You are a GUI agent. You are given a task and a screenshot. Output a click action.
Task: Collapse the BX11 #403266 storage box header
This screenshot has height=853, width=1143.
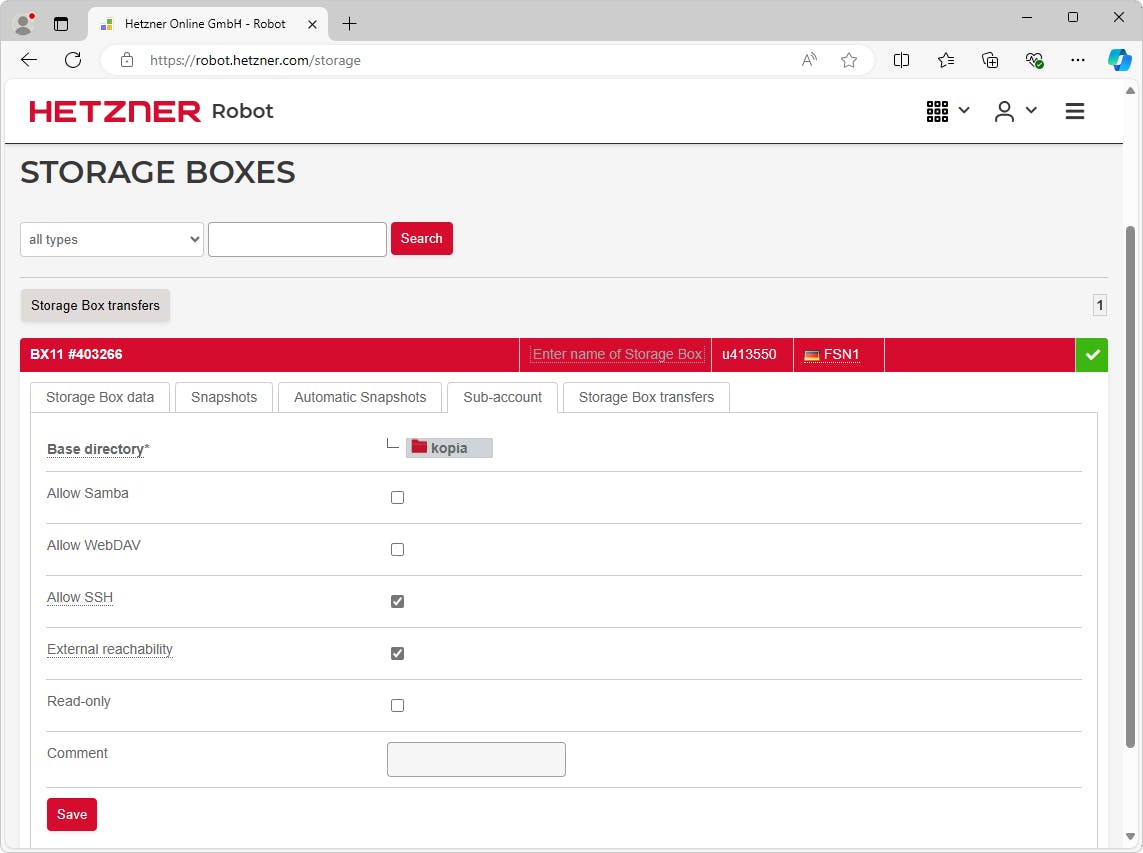pyautogui.click(x=270, y=354)
